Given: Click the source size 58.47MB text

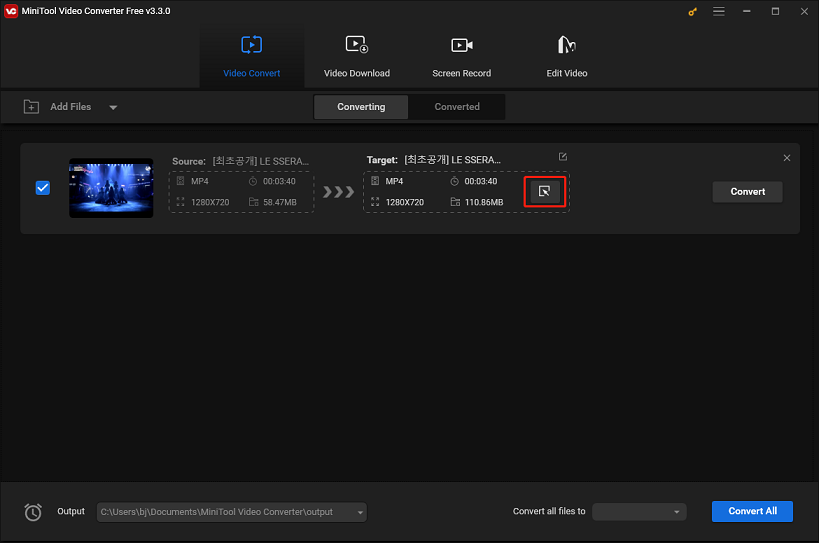Looking at the screenshot, I should tap(280, 202).
